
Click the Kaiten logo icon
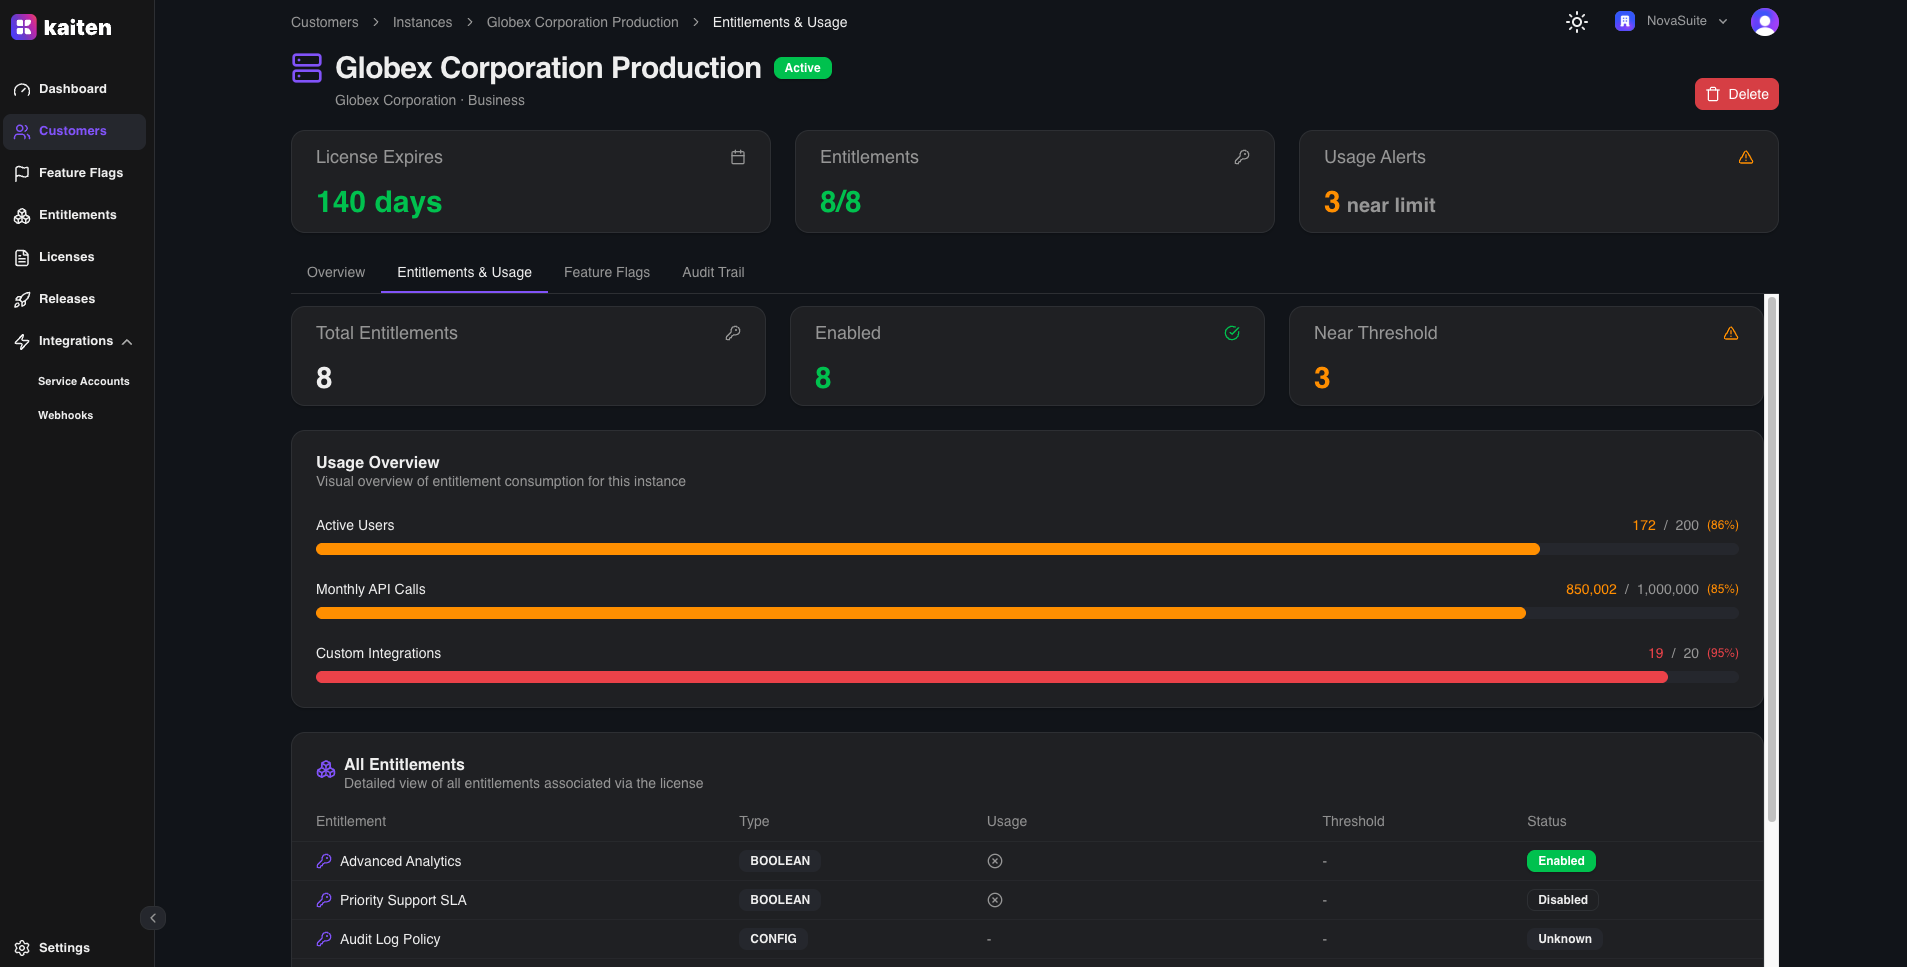[23, 27]
